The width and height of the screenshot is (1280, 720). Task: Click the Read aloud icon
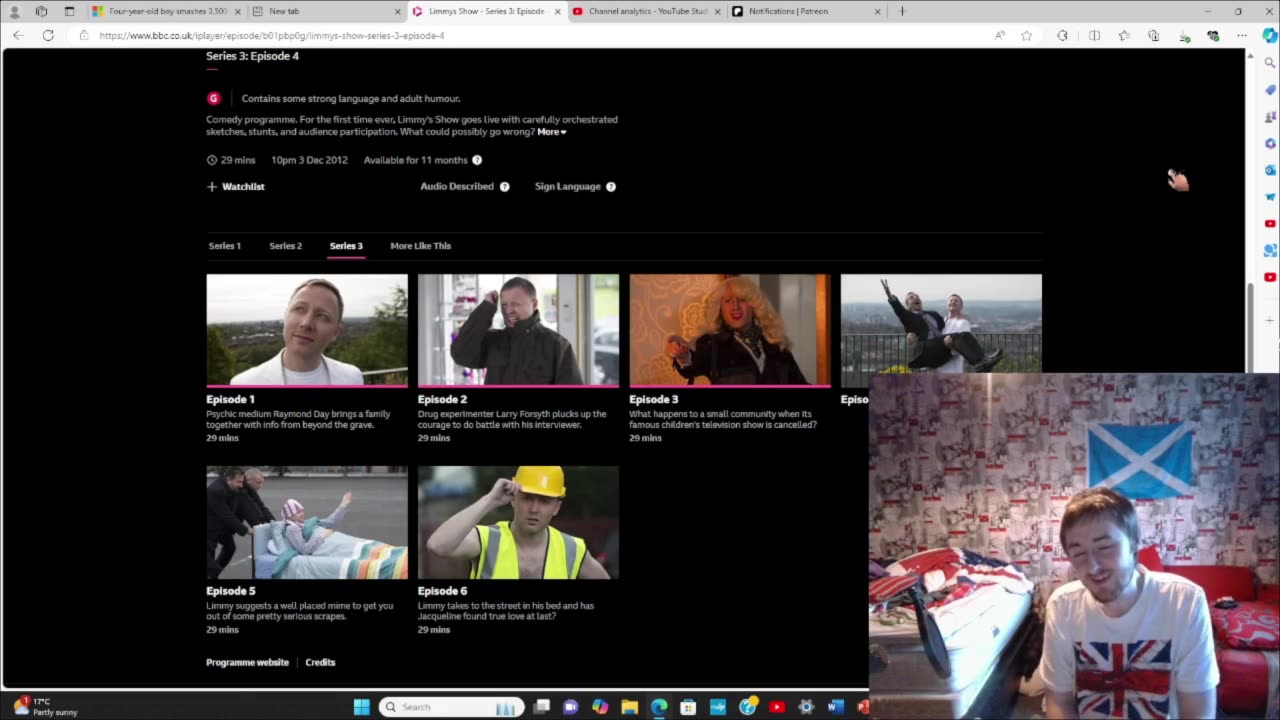pyautogui.click(x=1000, y=35)
